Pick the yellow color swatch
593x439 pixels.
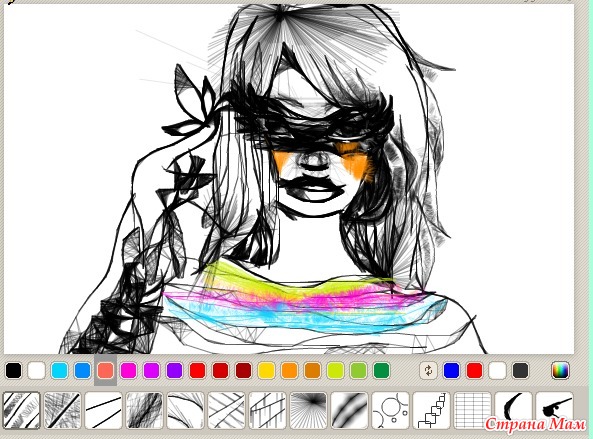[267, 370]
